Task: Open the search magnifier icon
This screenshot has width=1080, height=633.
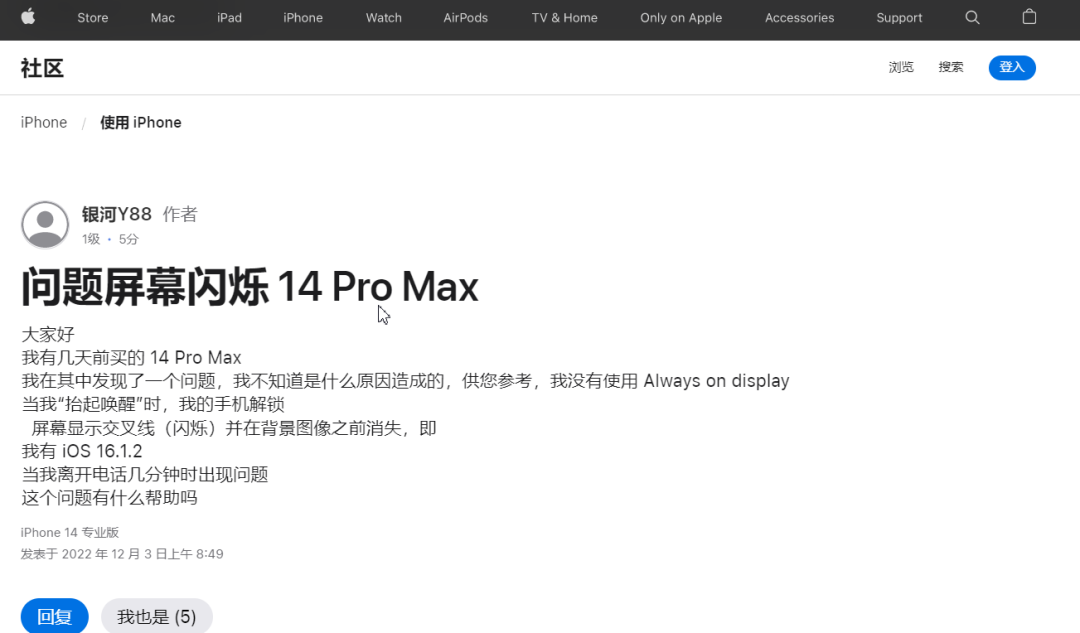Action: point(972,18)
